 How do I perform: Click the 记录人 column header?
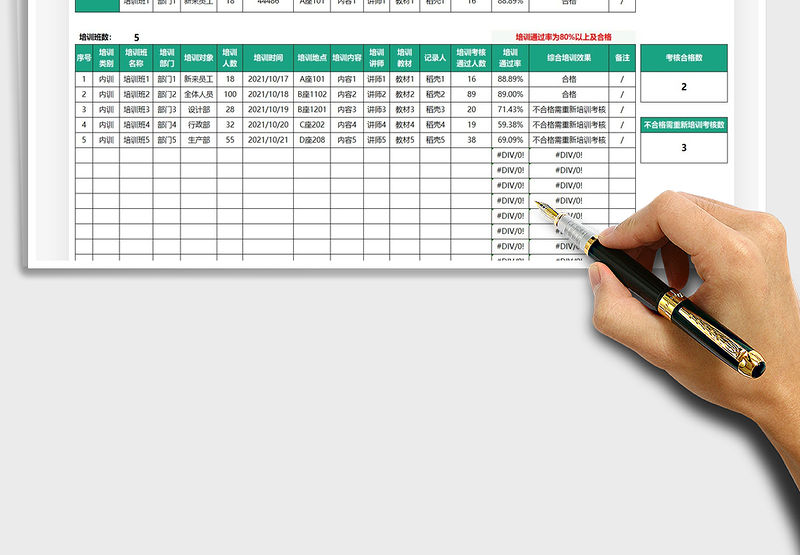(x=434, y=58)
